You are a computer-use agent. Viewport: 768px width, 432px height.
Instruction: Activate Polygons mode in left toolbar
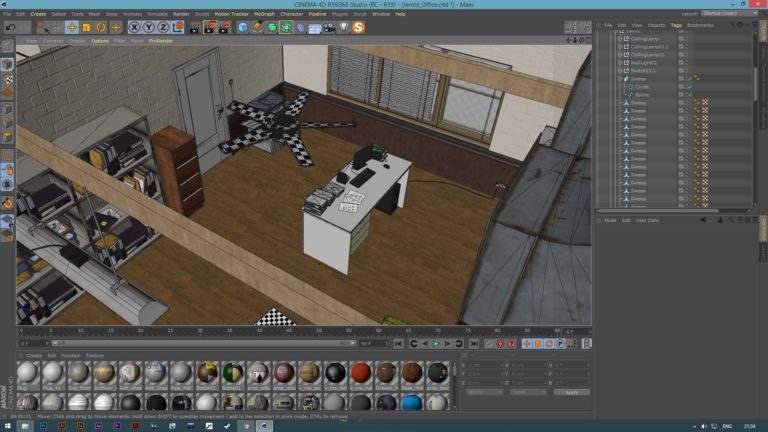pos(7,137)
